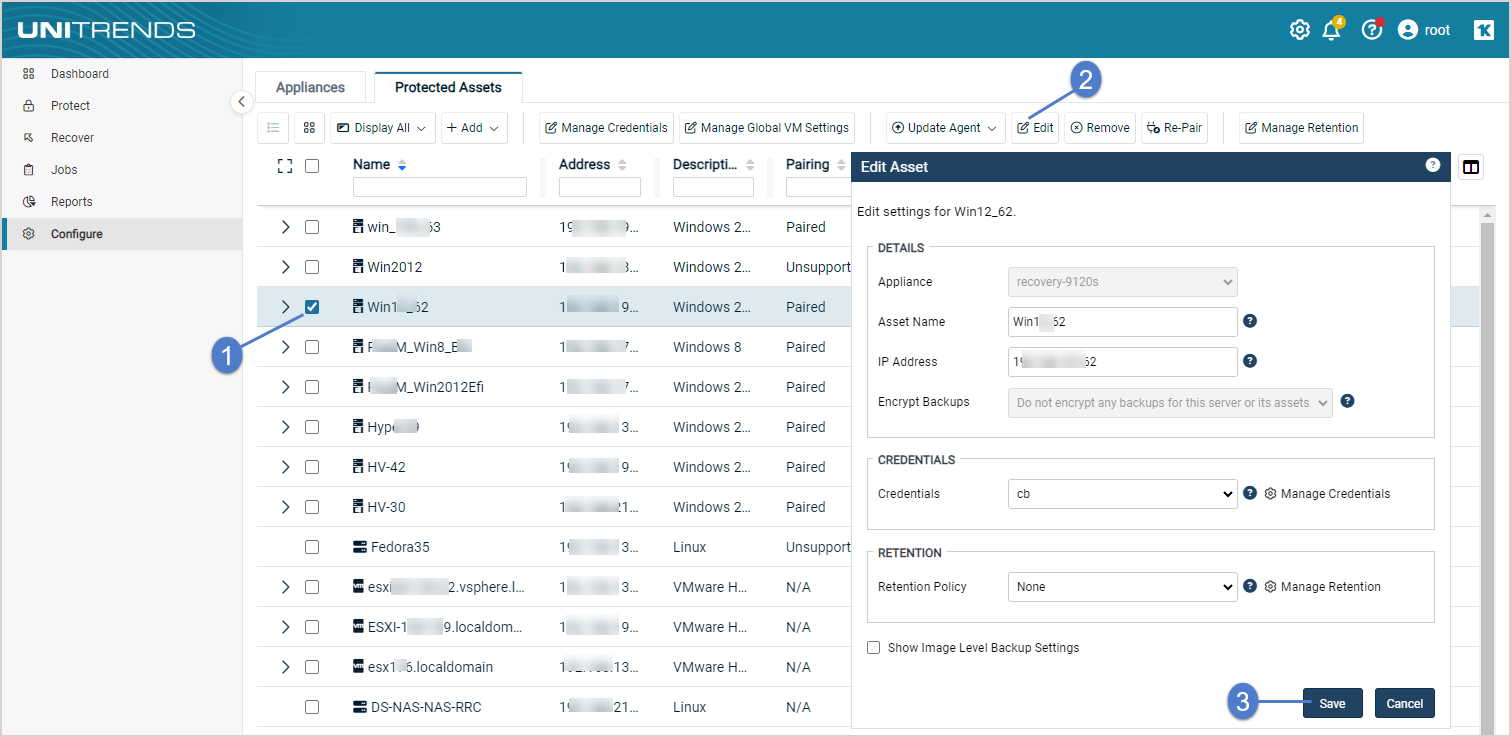The width and height of the screenshot is (1511, 737).
Task: Click the toolbar Manage Credentials button
Action: tap(606, 128)
